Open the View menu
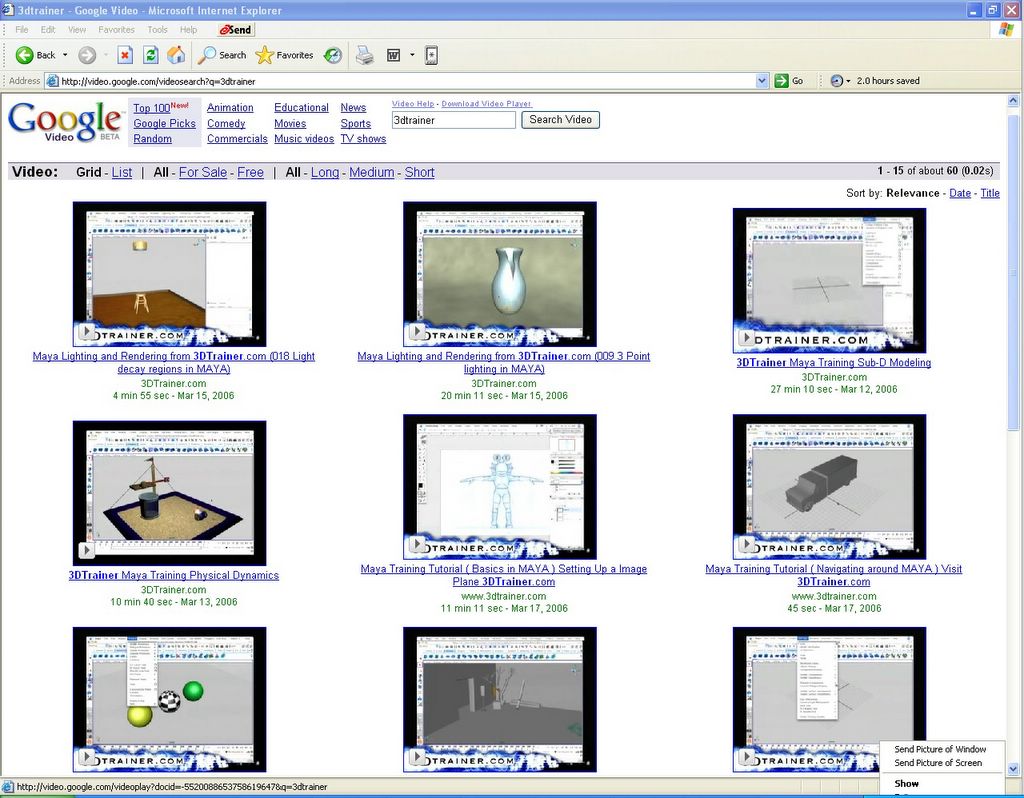 point(77,29)
